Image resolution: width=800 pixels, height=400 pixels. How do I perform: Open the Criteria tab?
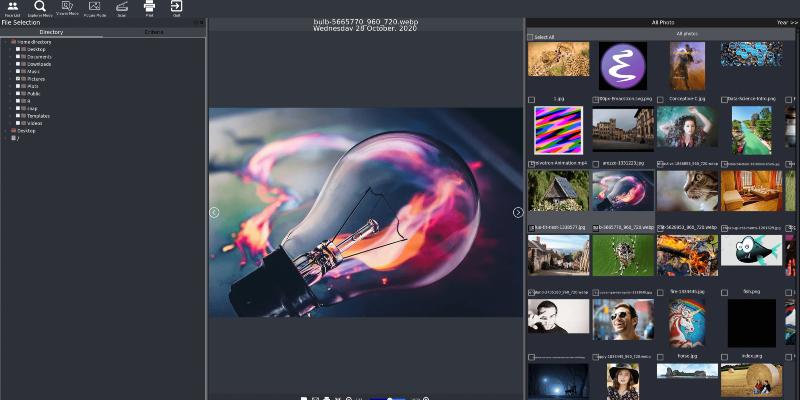154,32
